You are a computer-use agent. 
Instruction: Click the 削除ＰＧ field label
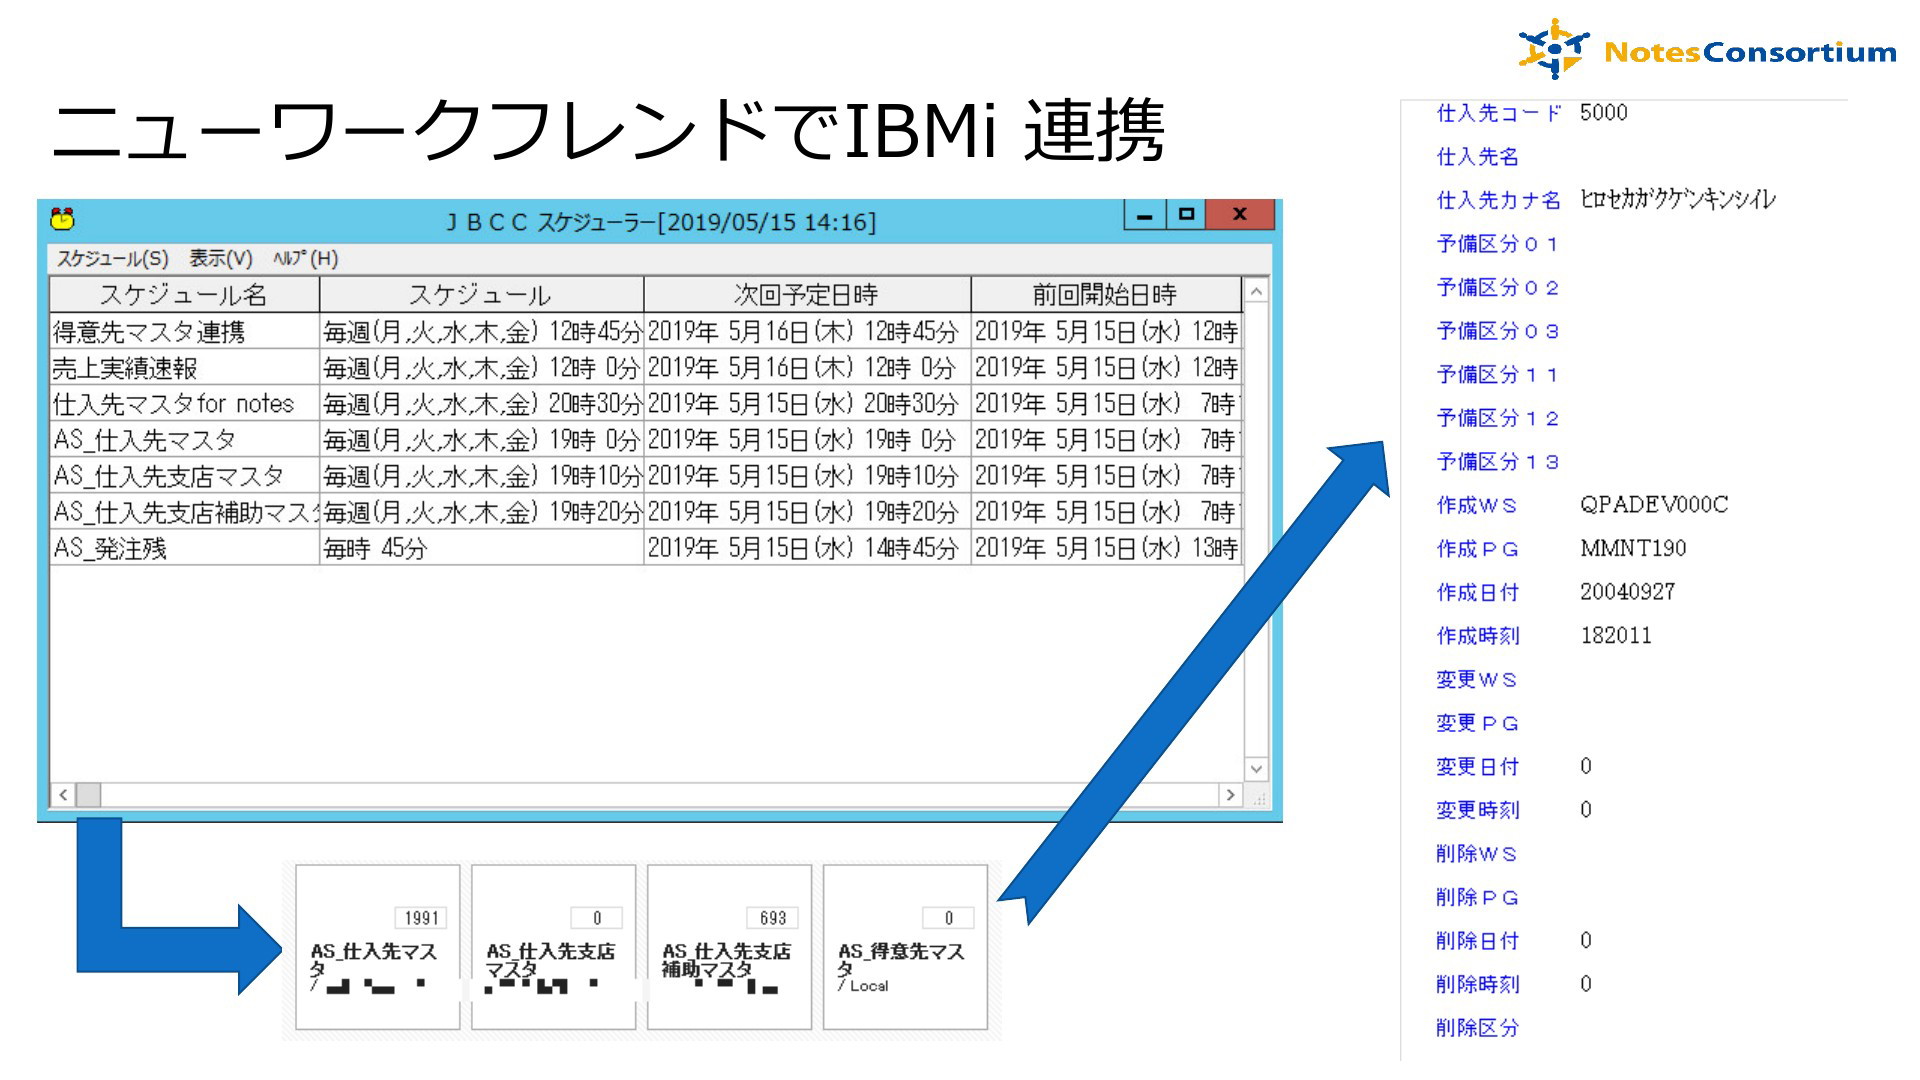pyautogui.click(x=1478, y=898)
